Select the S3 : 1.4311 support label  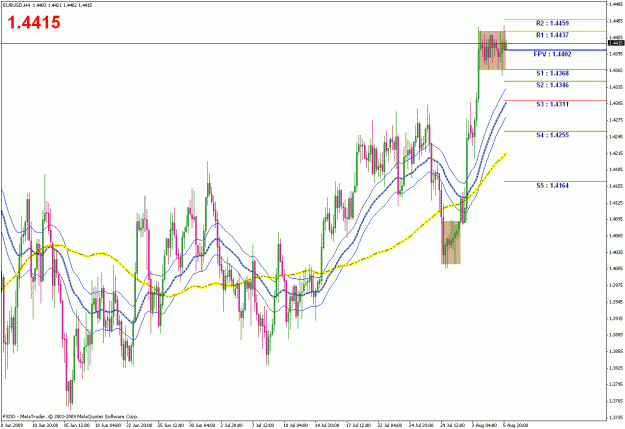[552, 104]
